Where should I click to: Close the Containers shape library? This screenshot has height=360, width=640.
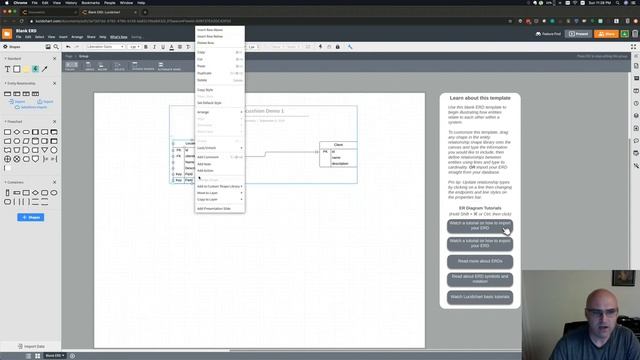[x=55, y=182]
